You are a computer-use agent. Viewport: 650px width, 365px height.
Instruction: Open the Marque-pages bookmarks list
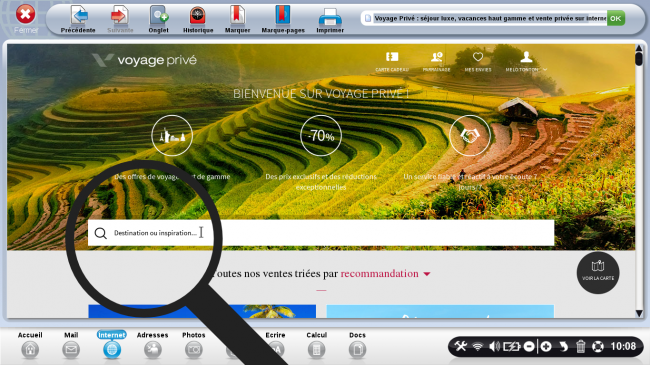coord(283,19)
